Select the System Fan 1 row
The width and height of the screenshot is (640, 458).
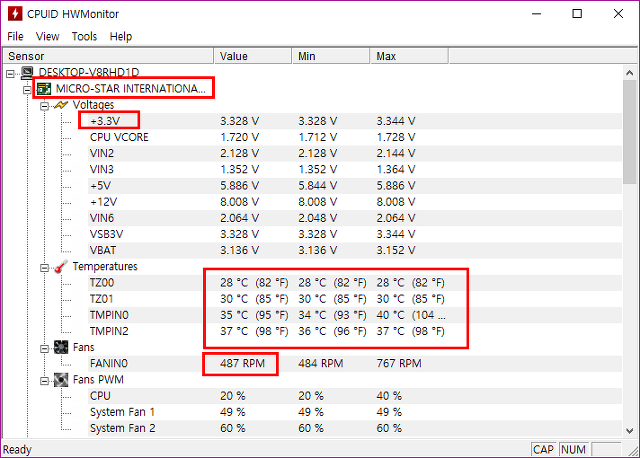[354, 412]
